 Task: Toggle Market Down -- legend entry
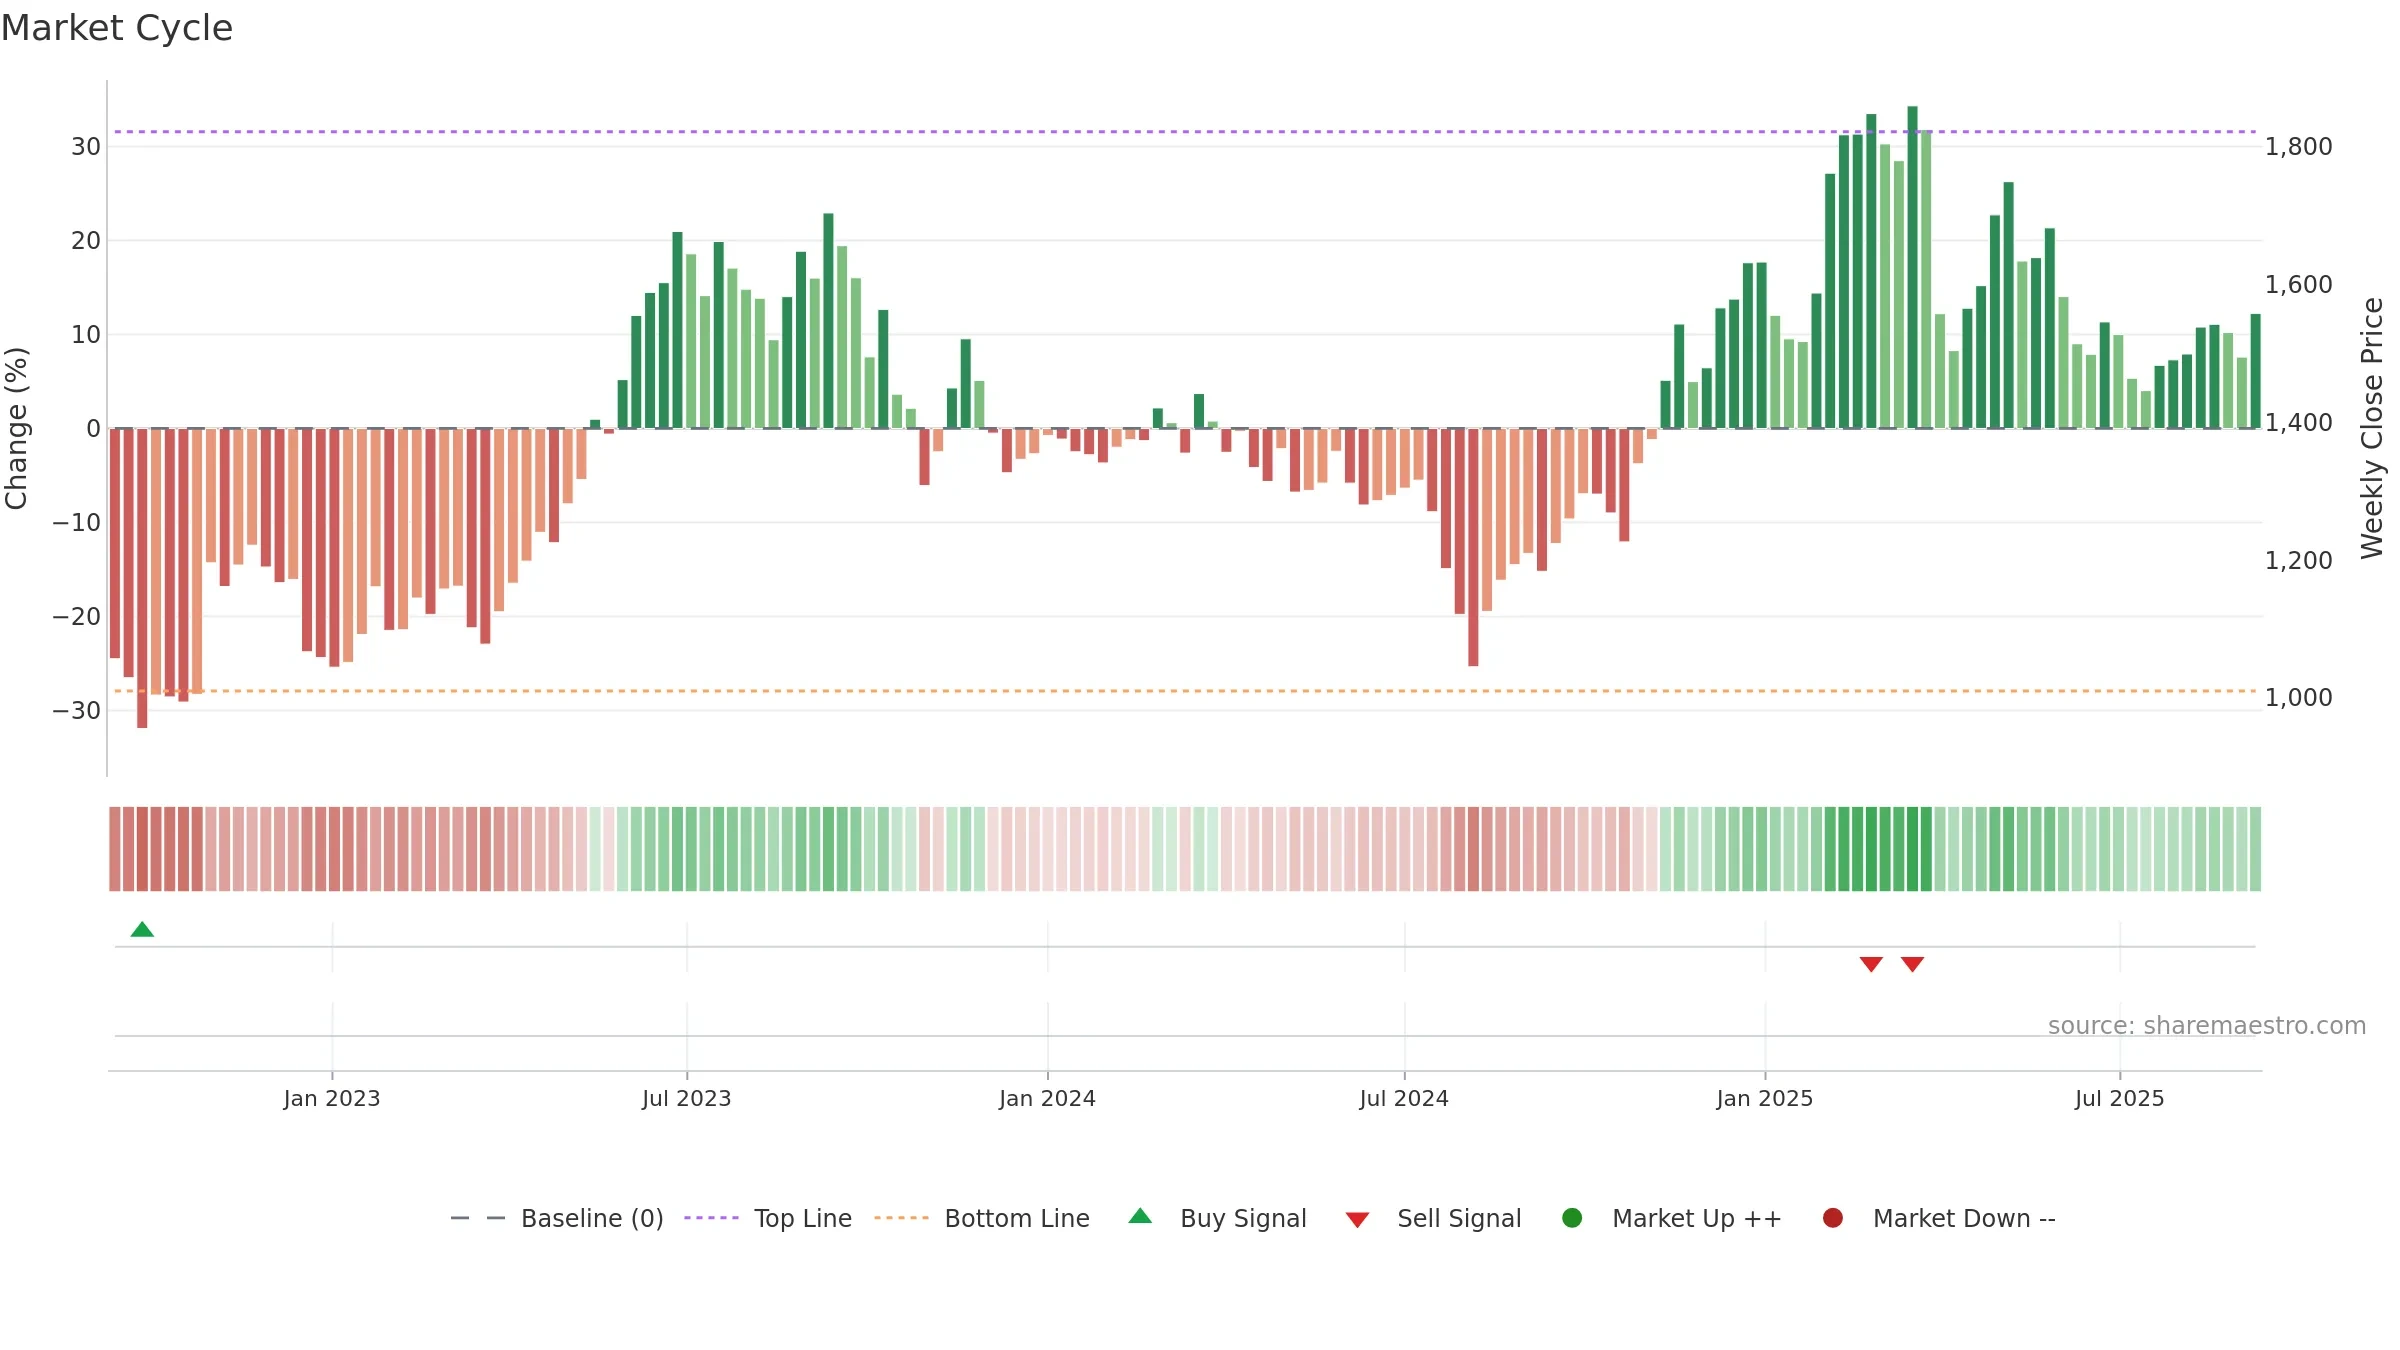coord(1939,1218)
